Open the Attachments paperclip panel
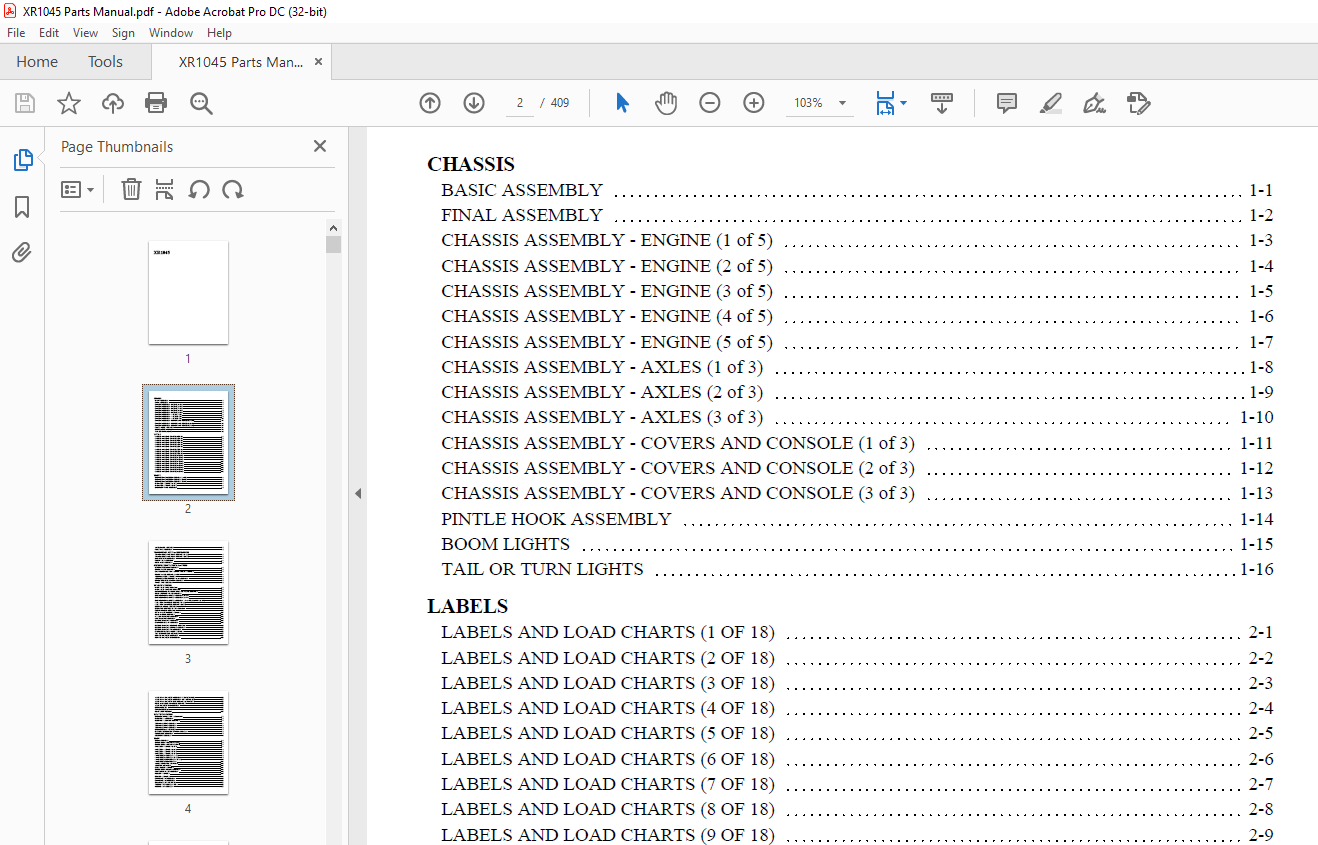 pyautogui.click(x=22, y=252)
